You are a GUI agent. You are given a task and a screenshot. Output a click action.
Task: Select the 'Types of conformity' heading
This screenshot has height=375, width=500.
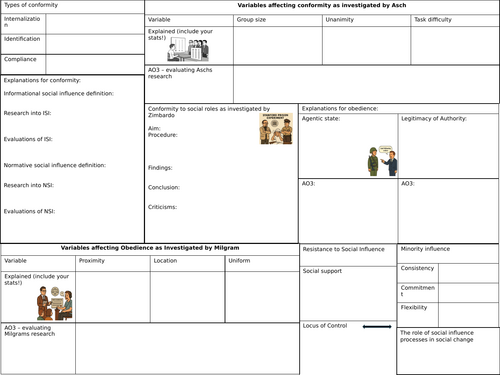(x=31, y=5)
